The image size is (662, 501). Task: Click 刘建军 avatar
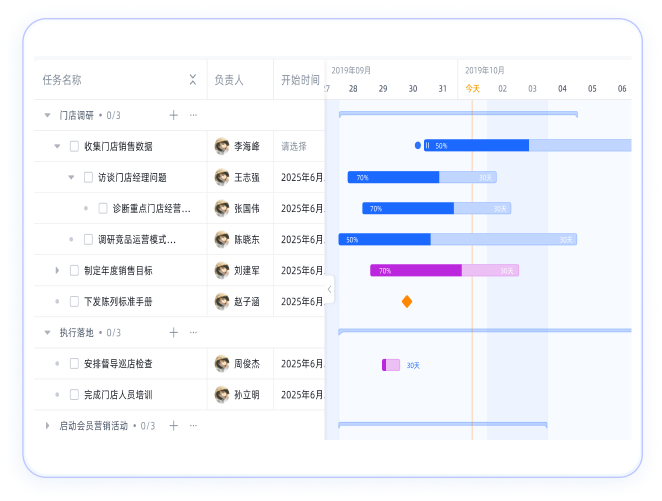tap(222, 270)
